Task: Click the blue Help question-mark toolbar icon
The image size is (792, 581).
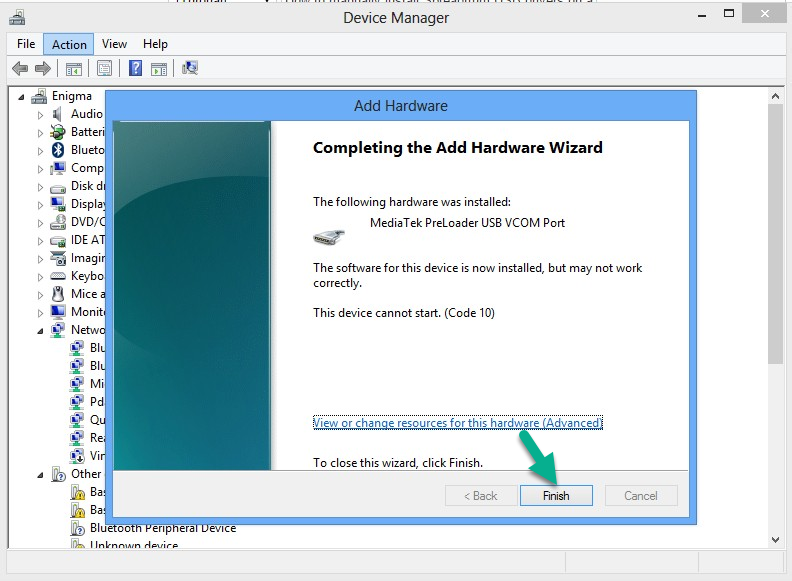Action: [x=135, y=68]
